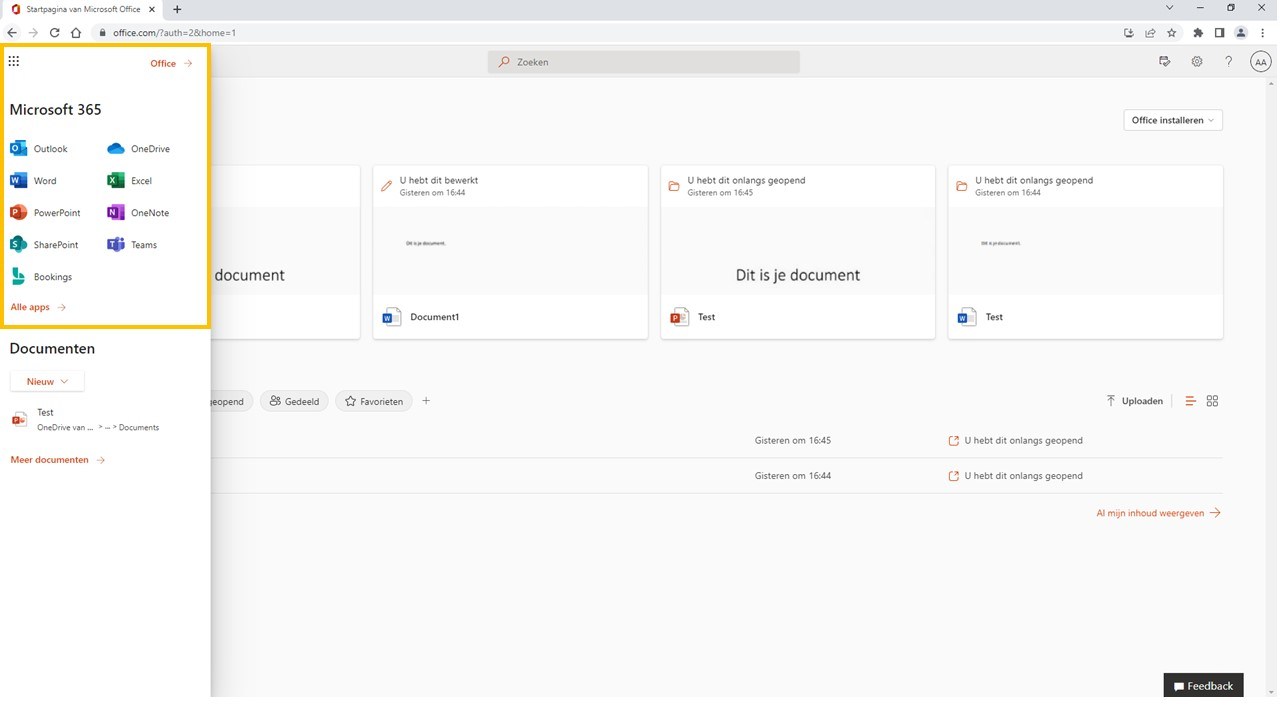
Task: Click the share page icon in address bar
Action: (1150, 33)
